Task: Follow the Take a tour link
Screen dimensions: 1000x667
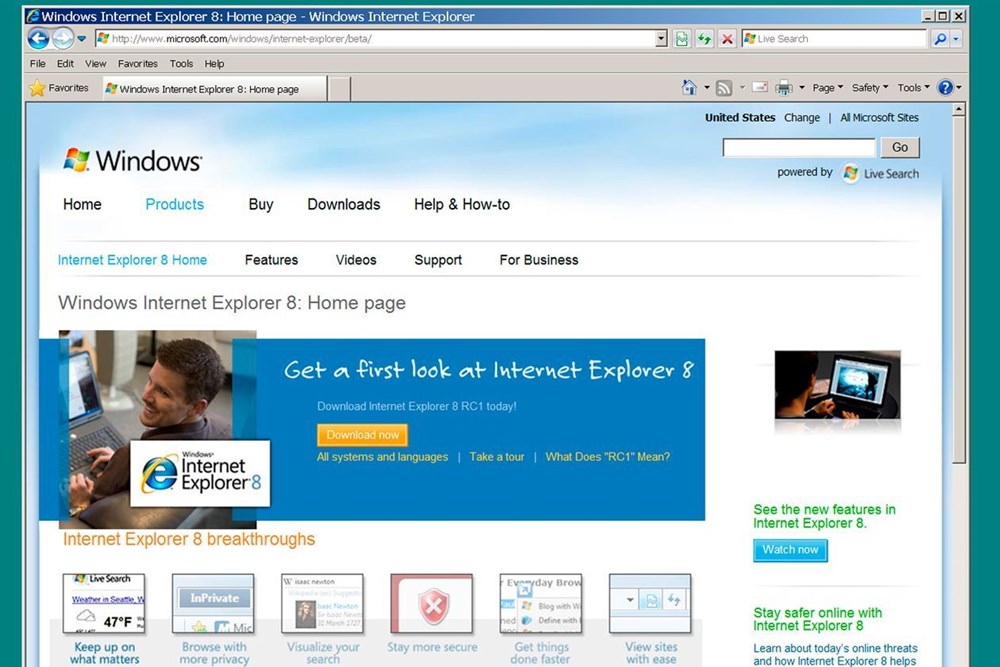Action: pos(497,457)
